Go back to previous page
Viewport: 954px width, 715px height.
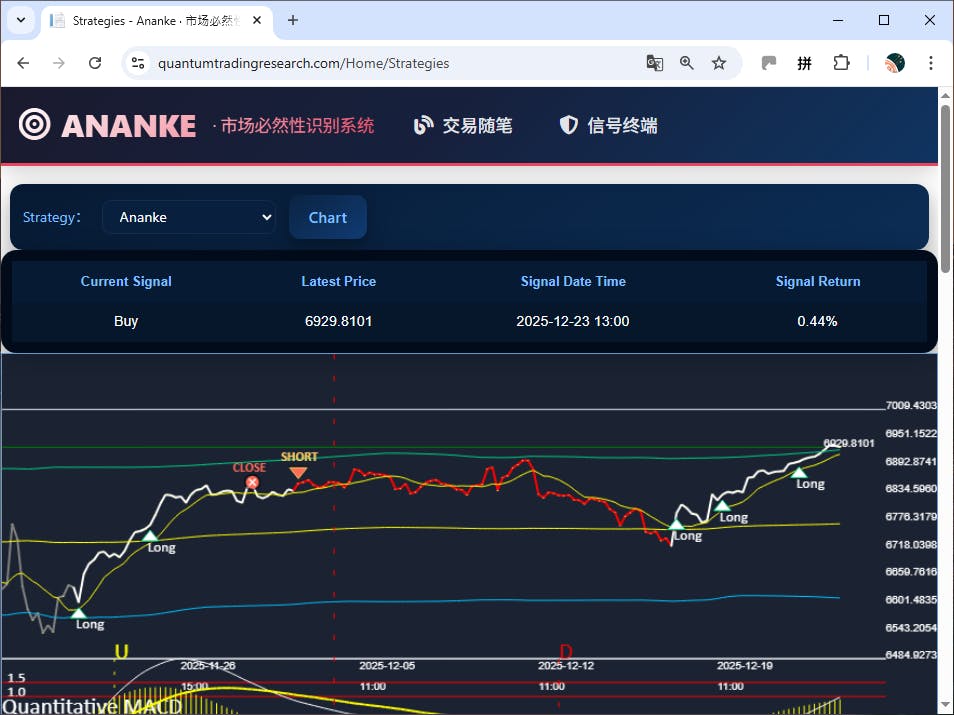pos(23,63)
